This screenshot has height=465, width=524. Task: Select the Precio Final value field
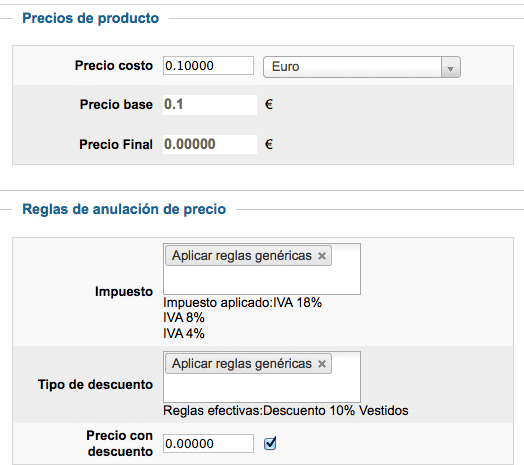pyautogui.click(x=210, y=144)
